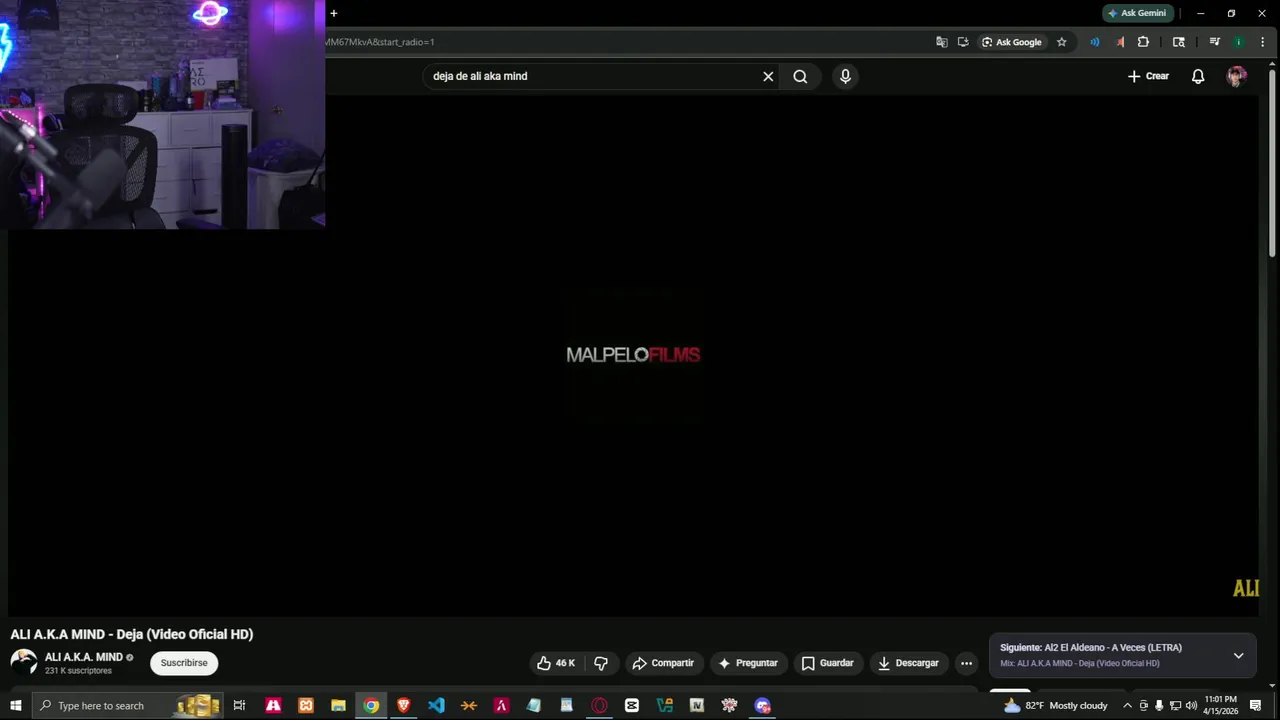
Task: Open the ALI A.K.A. MIND channel name
Action: 83,657
